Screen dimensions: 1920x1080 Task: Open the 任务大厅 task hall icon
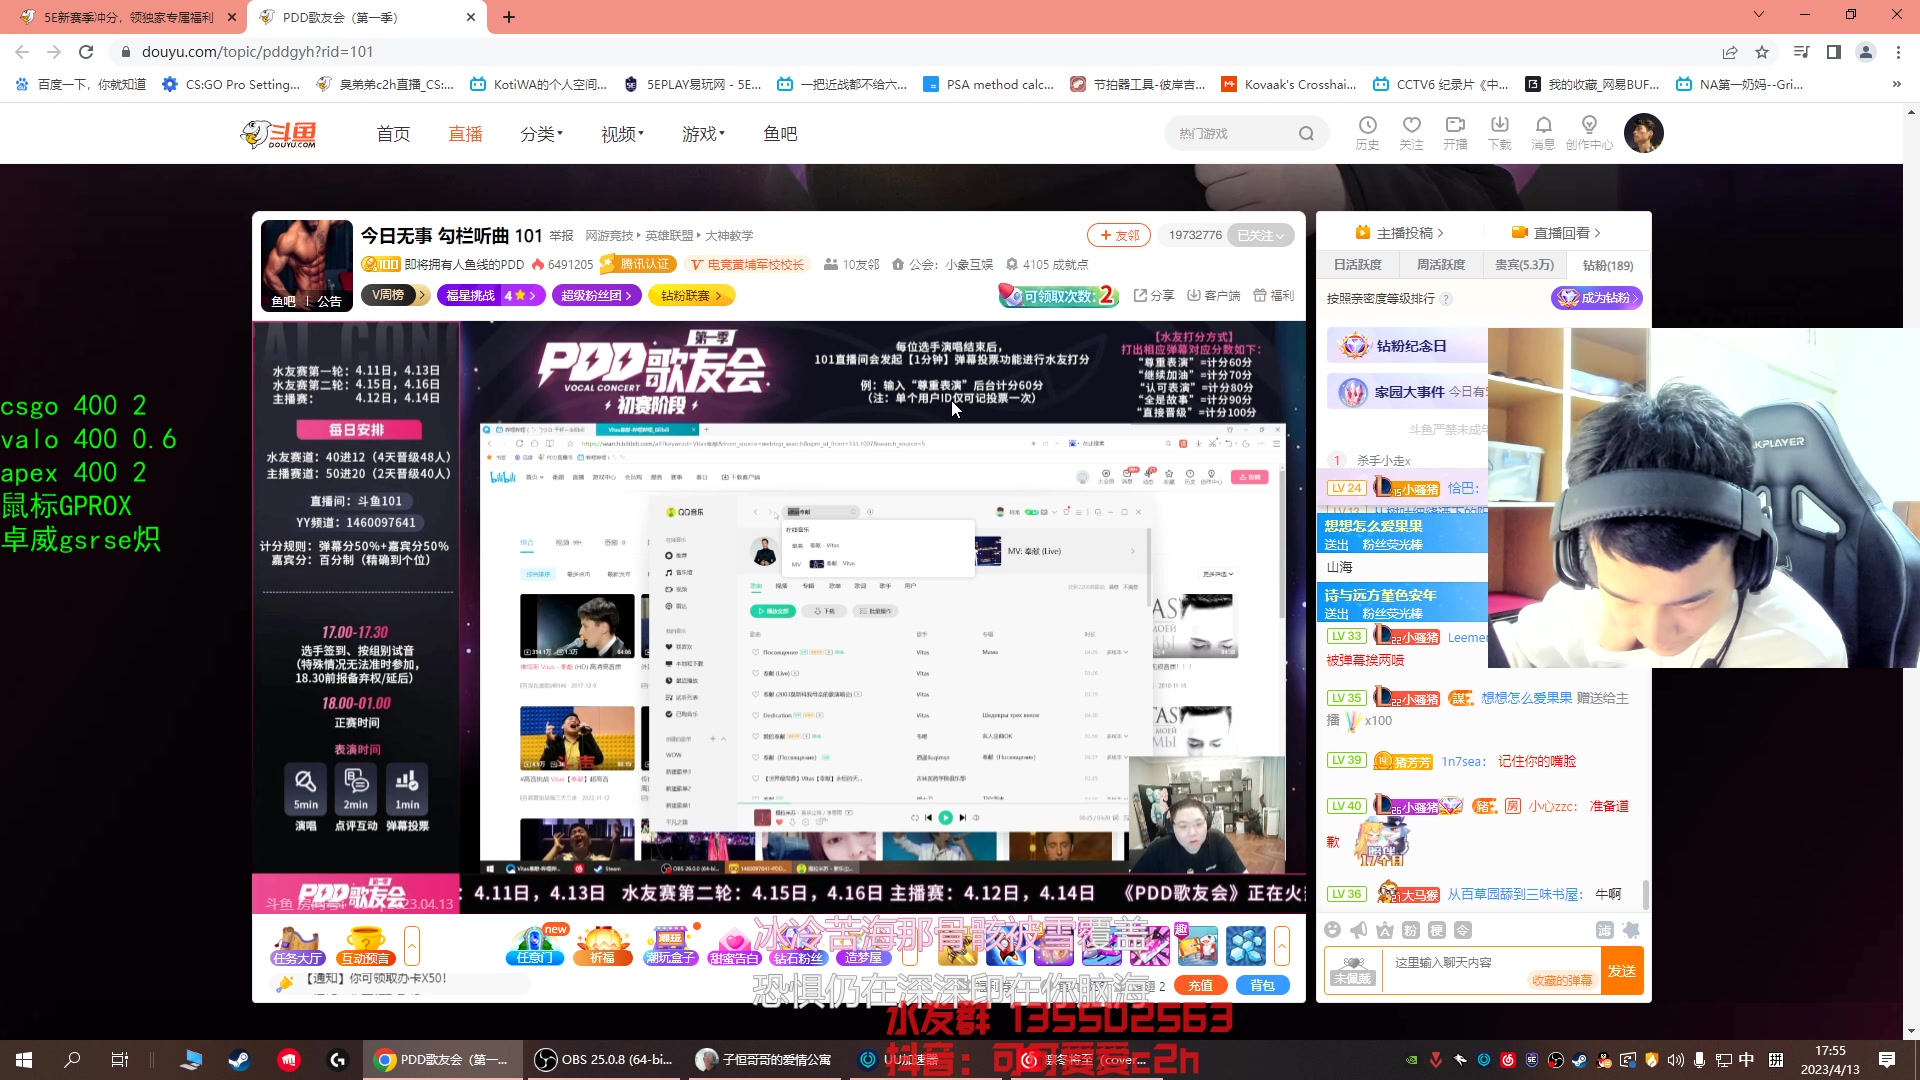pyautogui.click(x=297, y=944)
